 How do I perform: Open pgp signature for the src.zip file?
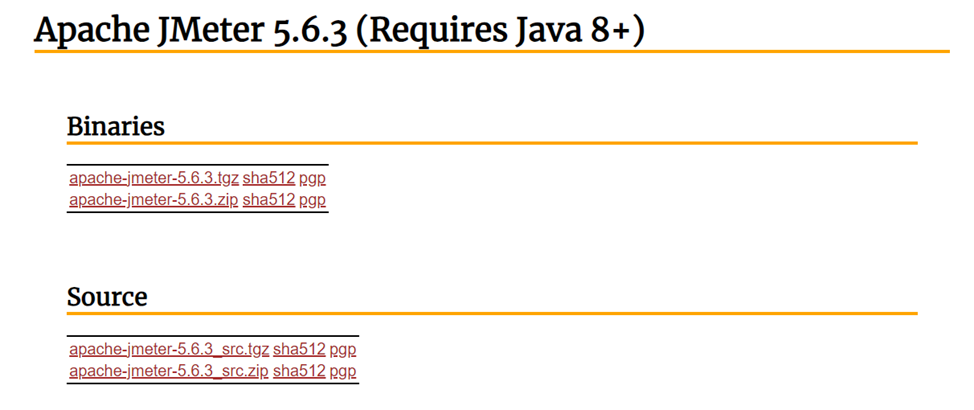[343, 372]
